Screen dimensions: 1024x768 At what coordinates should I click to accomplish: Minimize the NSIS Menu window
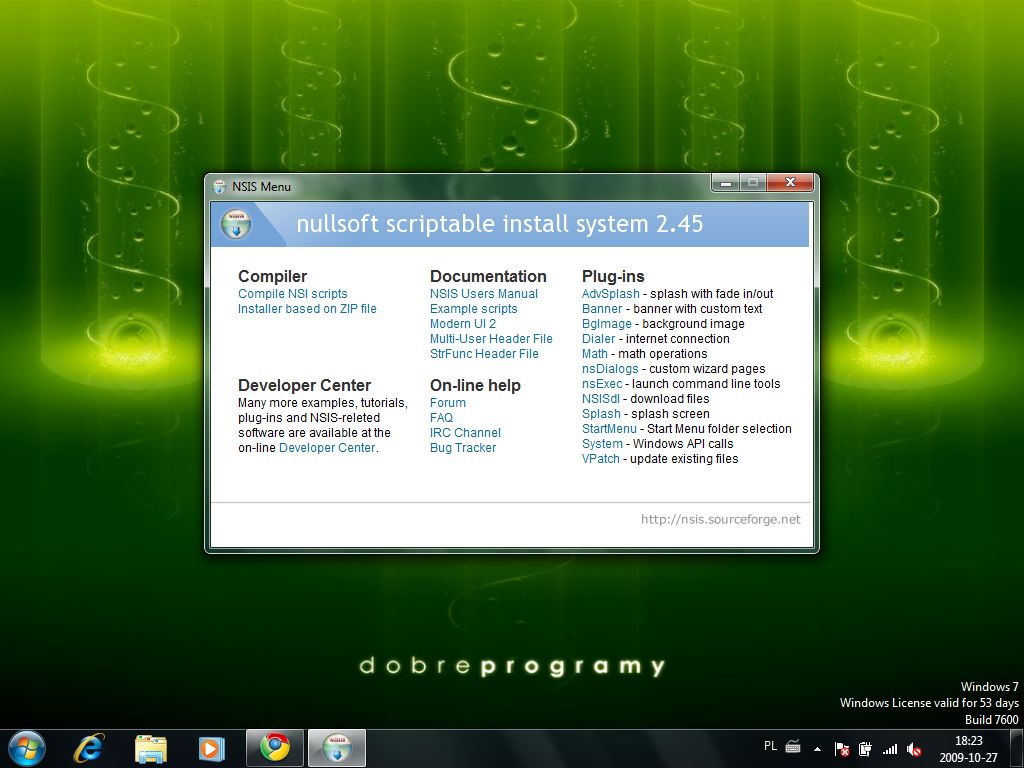[x=726, y=183]
